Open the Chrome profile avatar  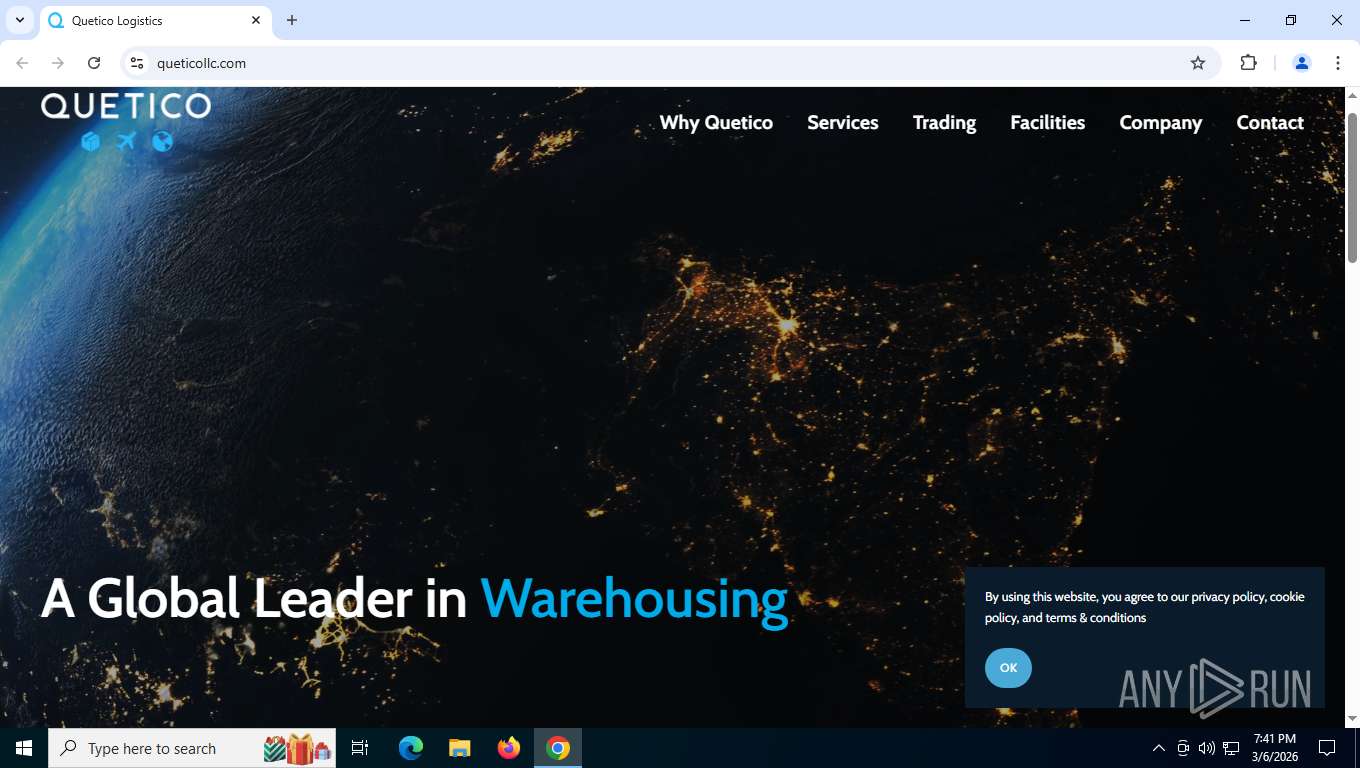(1302, 63)
